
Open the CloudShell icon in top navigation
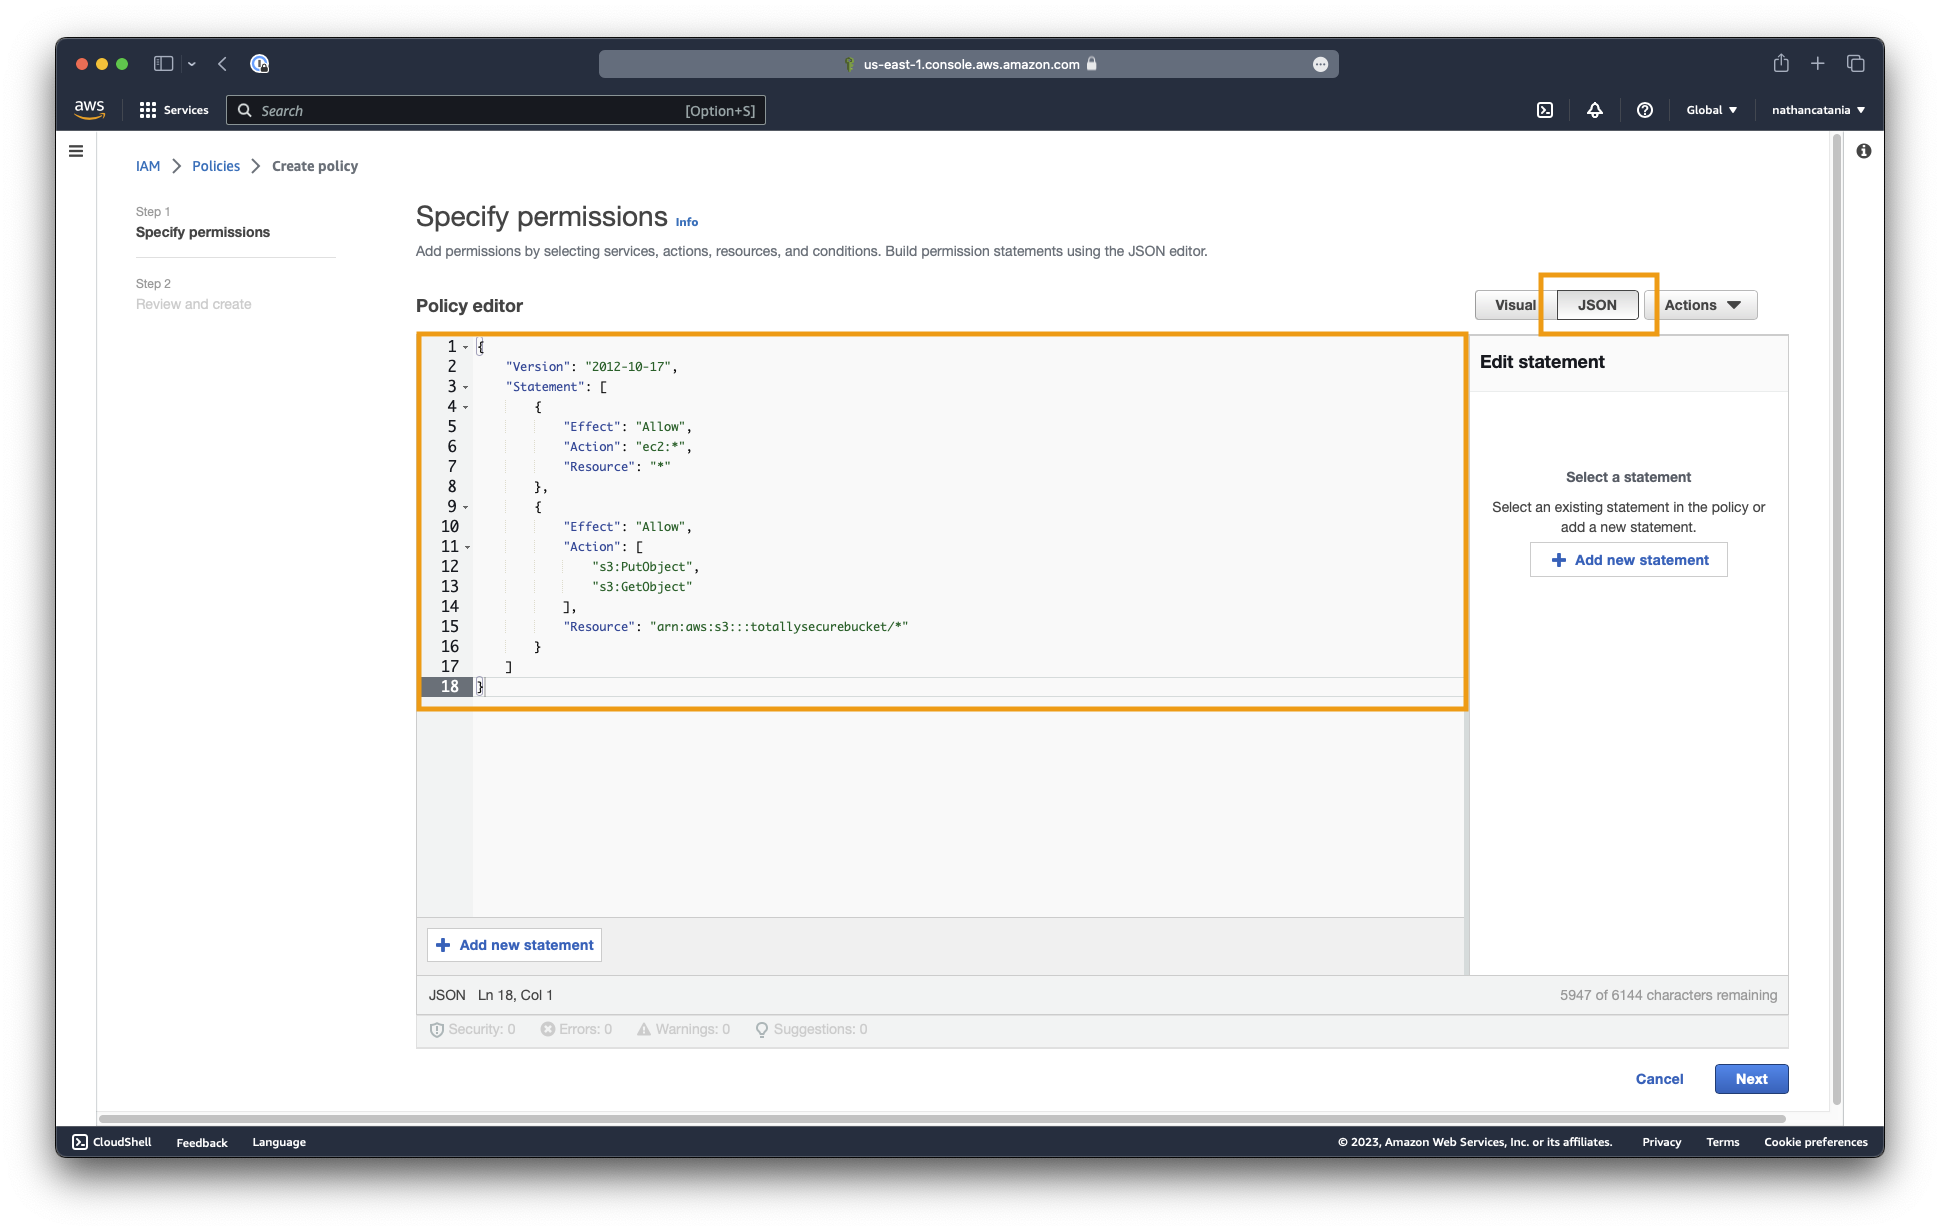pyautogui.click(x=1545, y=110)
